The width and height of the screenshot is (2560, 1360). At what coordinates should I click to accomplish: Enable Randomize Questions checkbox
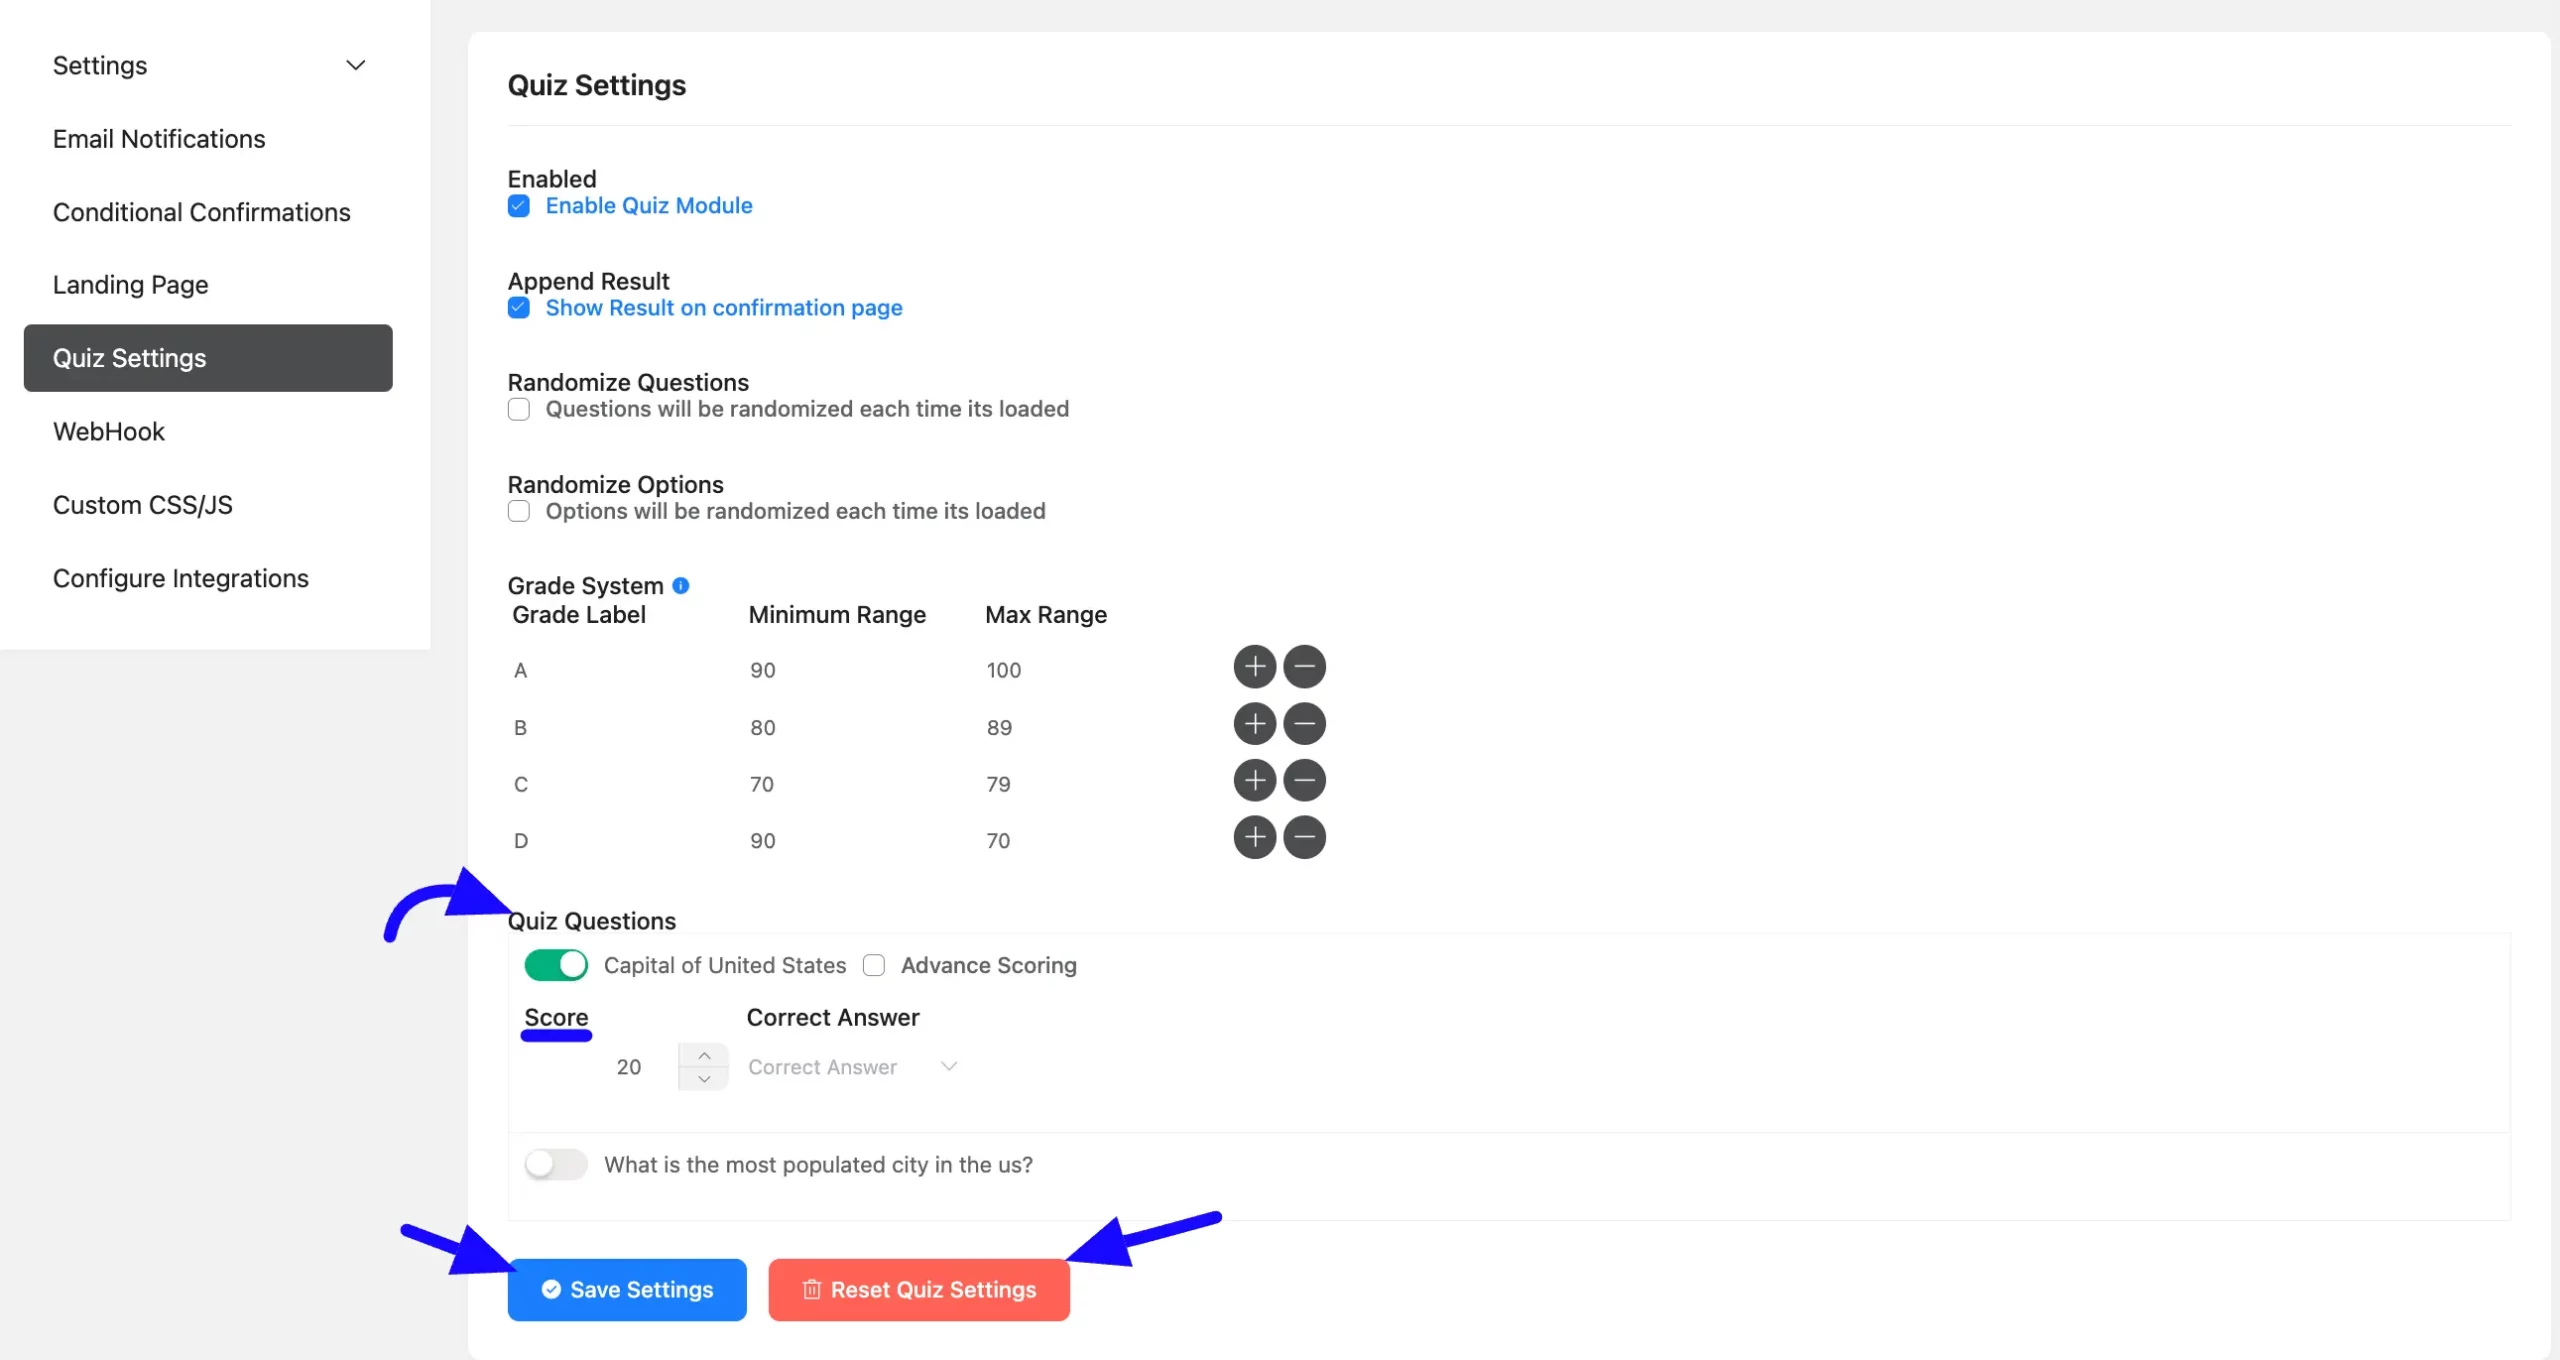[519, 410]
